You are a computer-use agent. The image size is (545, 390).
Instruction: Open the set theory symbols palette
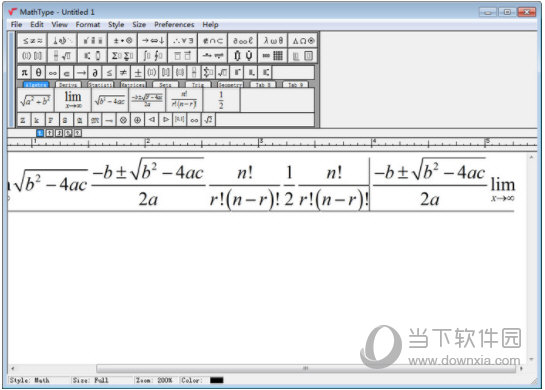[213, 41]
